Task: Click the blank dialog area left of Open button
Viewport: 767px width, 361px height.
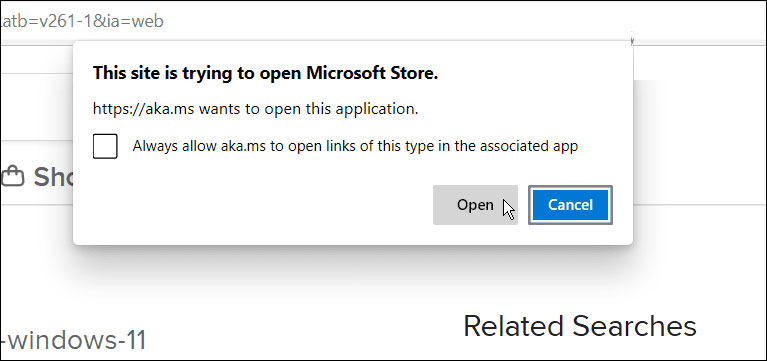Action: (x=254, y=205)
